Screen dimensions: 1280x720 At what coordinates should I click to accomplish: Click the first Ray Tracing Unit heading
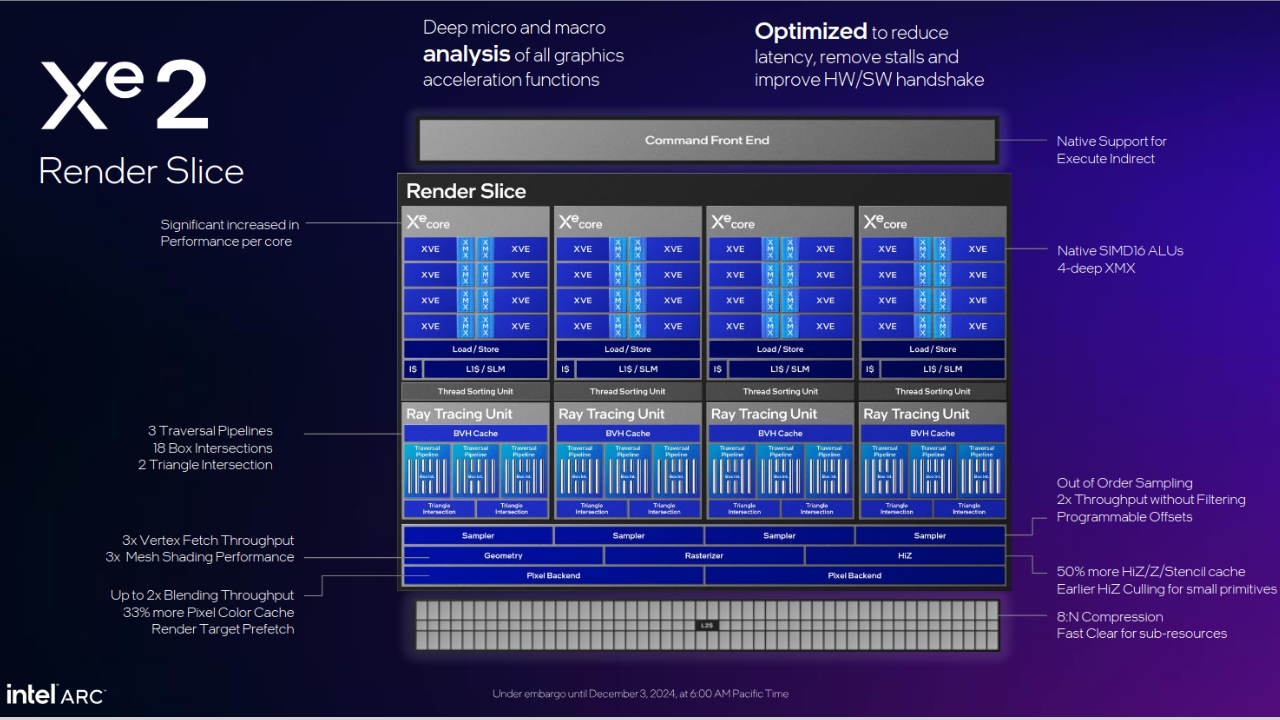click(459, 414)
